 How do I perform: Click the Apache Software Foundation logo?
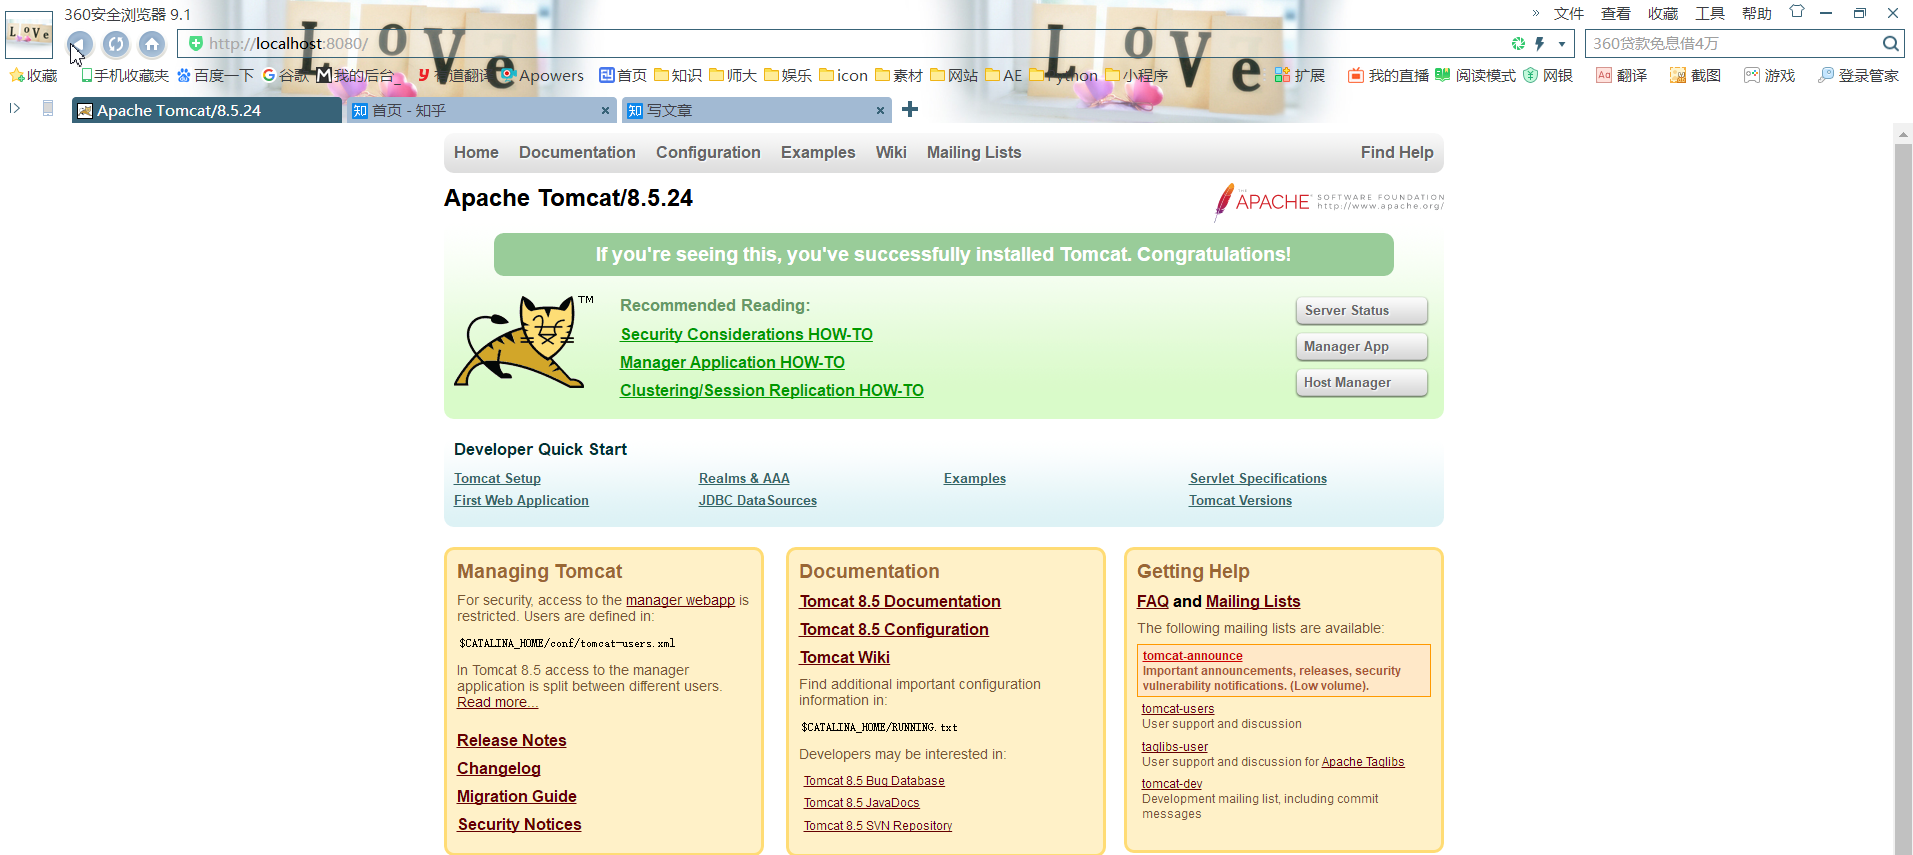click(x=1329, y=202)
